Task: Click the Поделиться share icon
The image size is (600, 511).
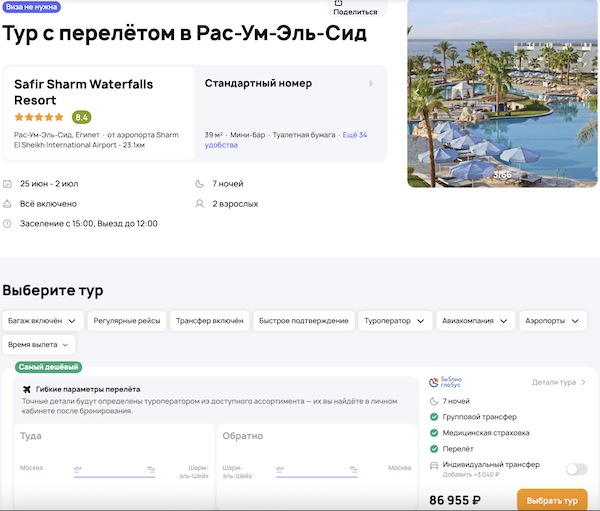Action: click(x=338, y=3)
